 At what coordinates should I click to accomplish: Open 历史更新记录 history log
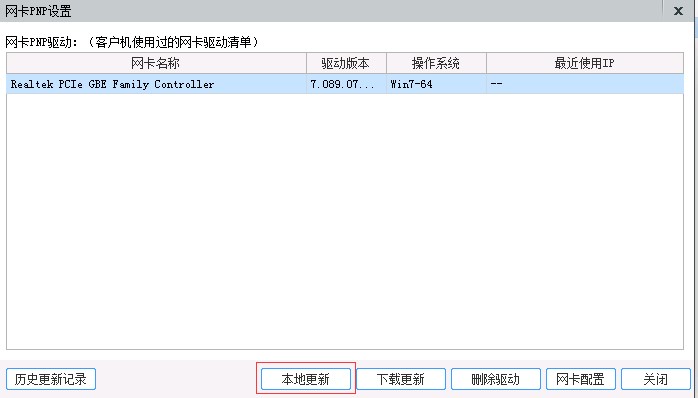tap(51, 379)
